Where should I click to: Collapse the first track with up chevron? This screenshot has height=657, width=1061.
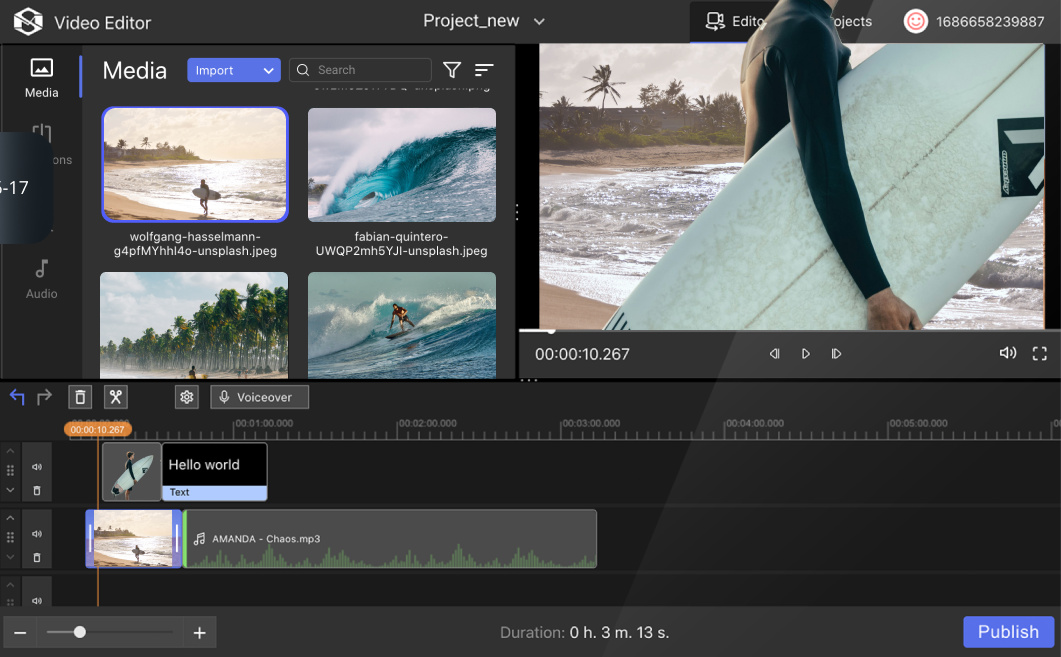point(11,450)
